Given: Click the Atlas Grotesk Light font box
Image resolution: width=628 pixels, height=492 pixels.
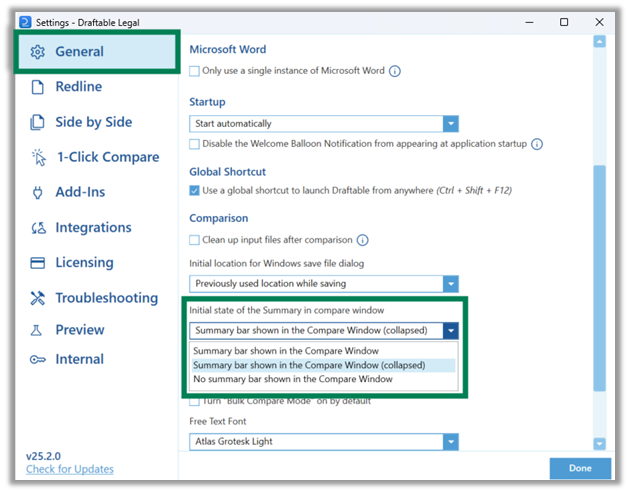Looking at the screenshot, I should tap(324, 442).
